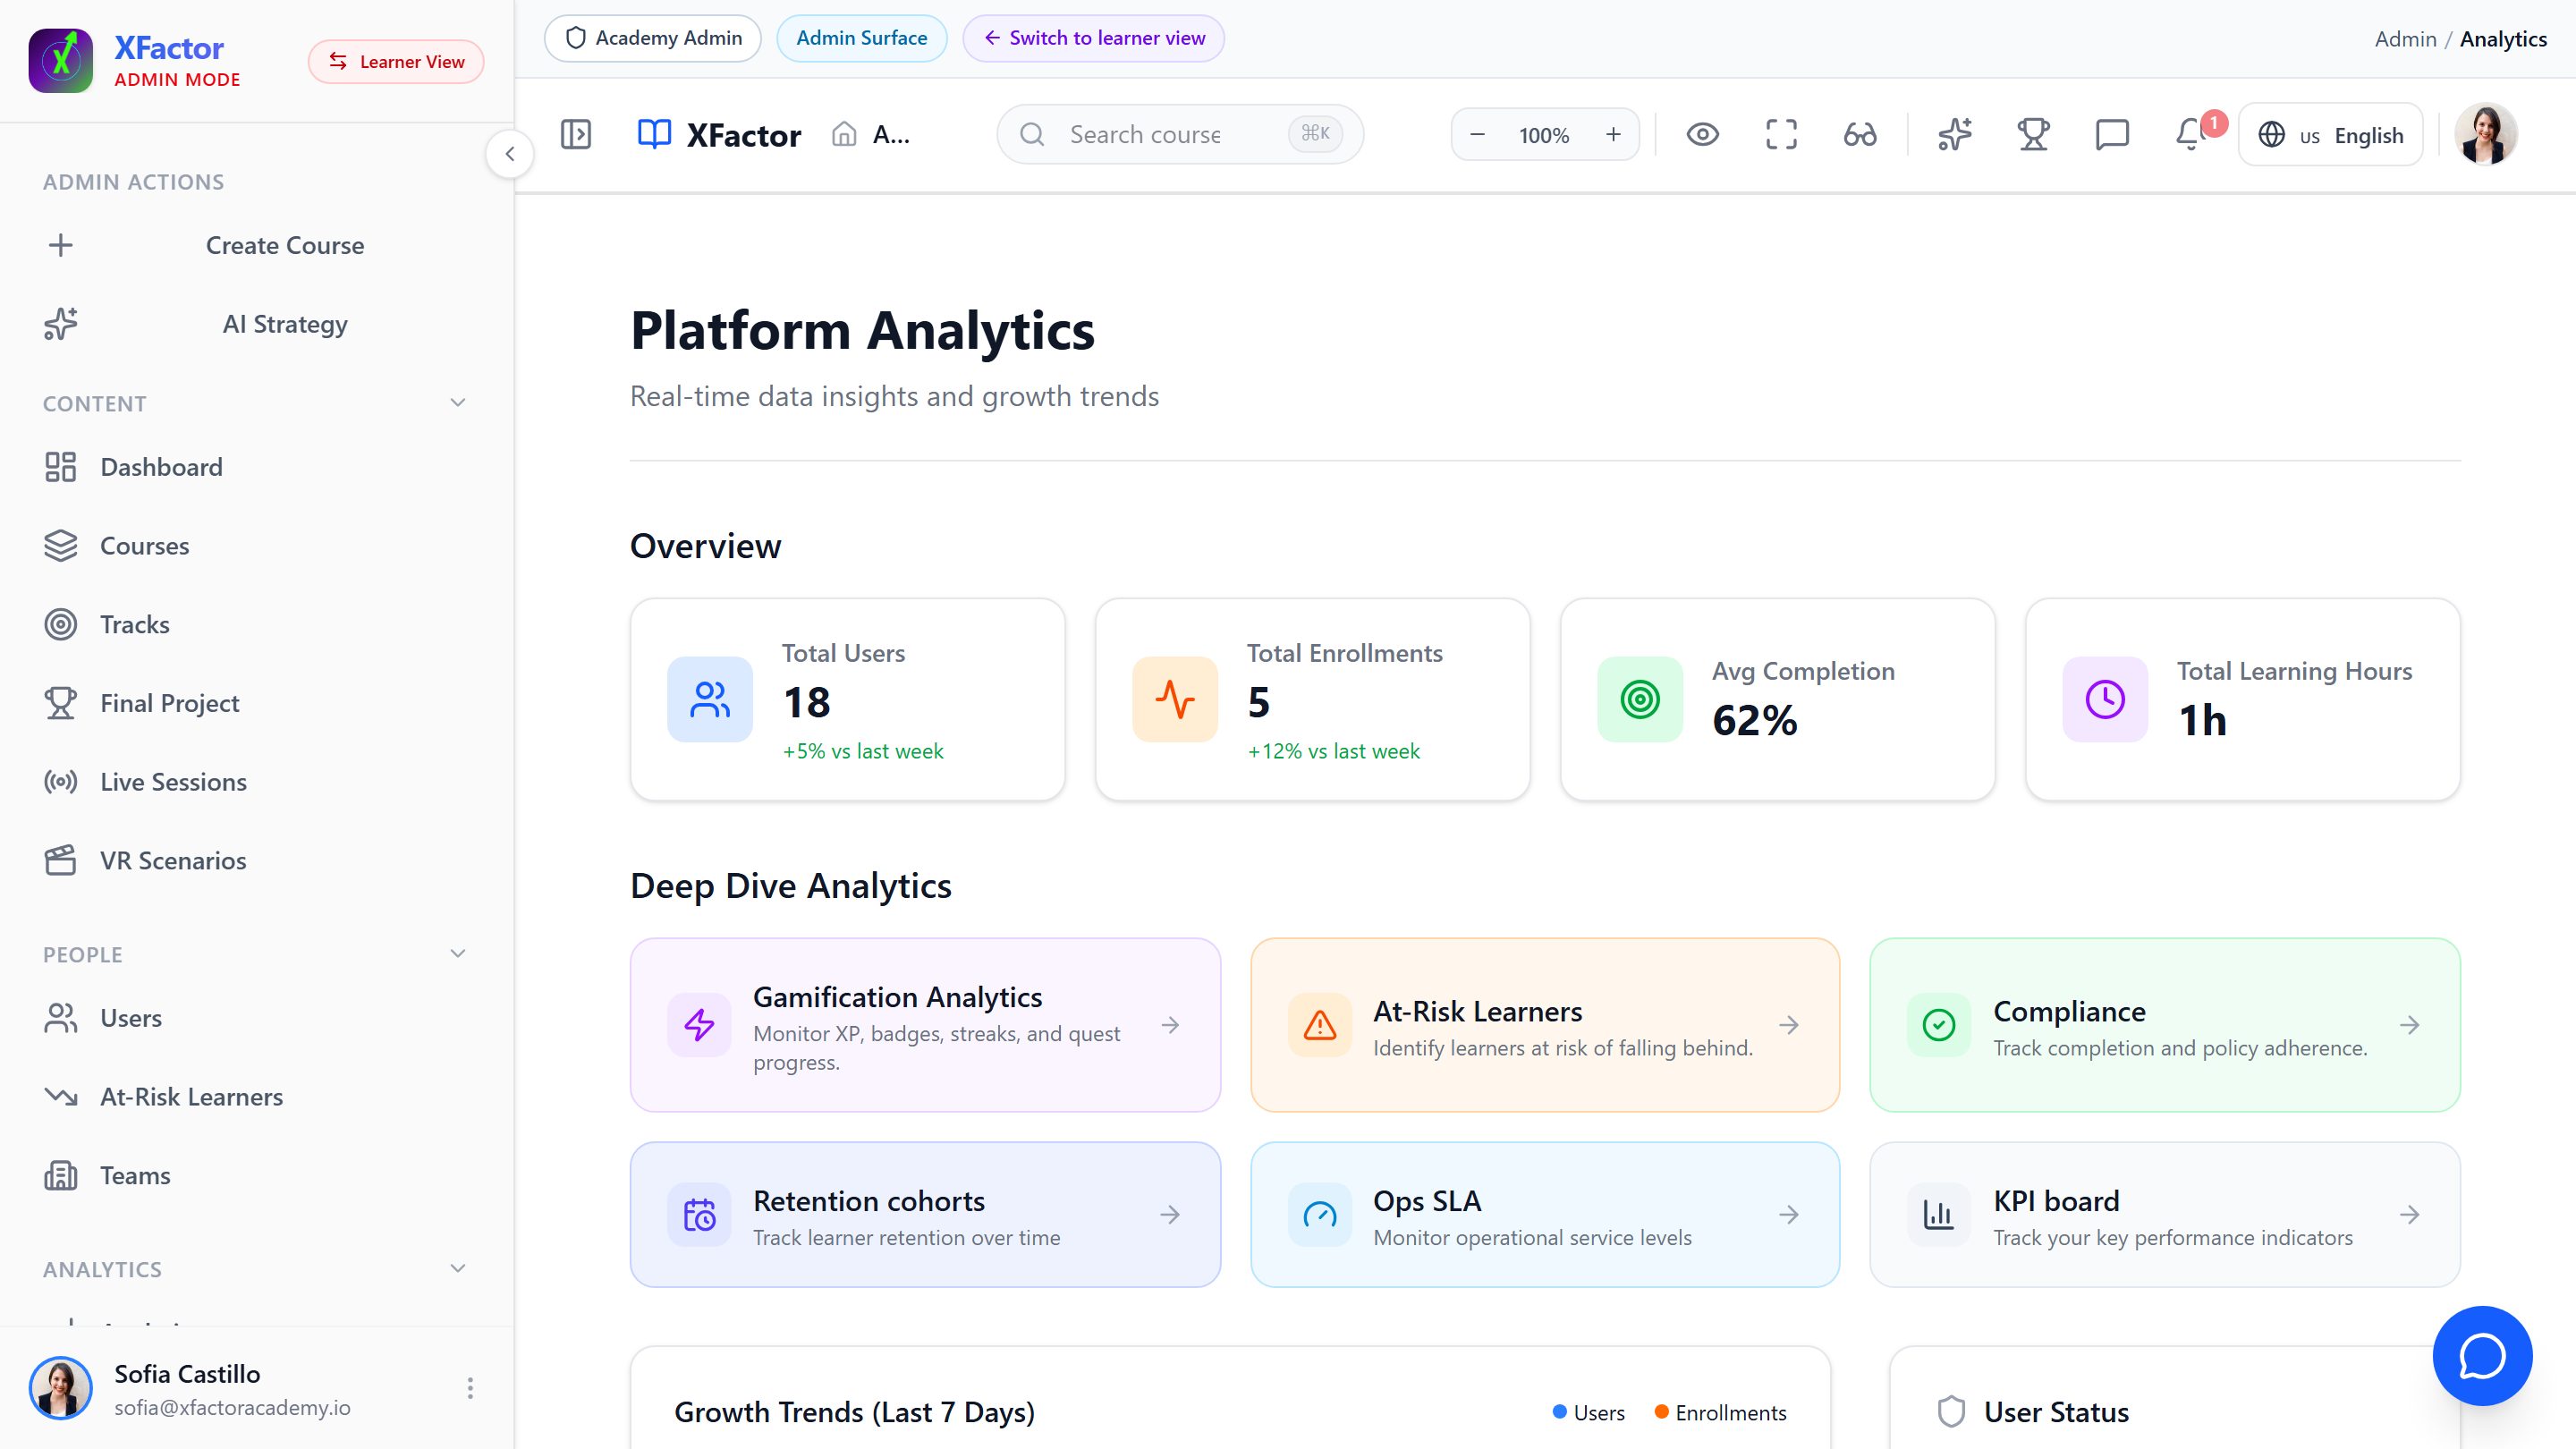Open the Ops SLA card
The height and width of the screenshot is (1449, 2576).
[1545, 1215]
